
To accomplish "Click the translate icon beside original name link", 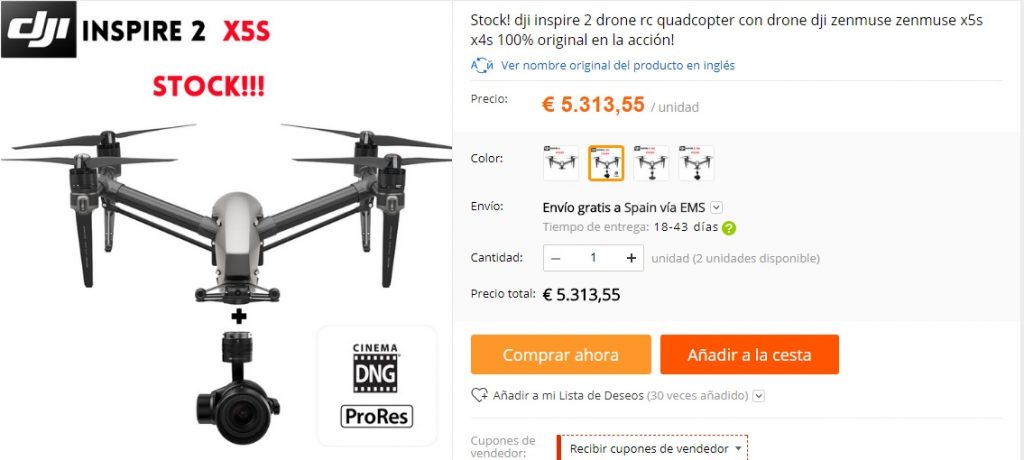I will pyautogui.click(x=482, y=65).
